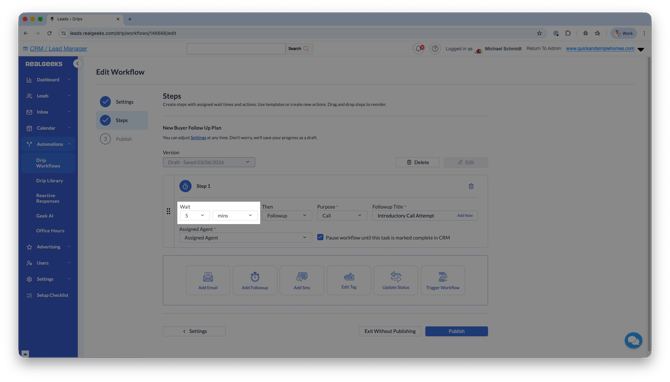Click the bottom-left sidebar collapse icon
The image size is (670, 382).
(25, 353)
